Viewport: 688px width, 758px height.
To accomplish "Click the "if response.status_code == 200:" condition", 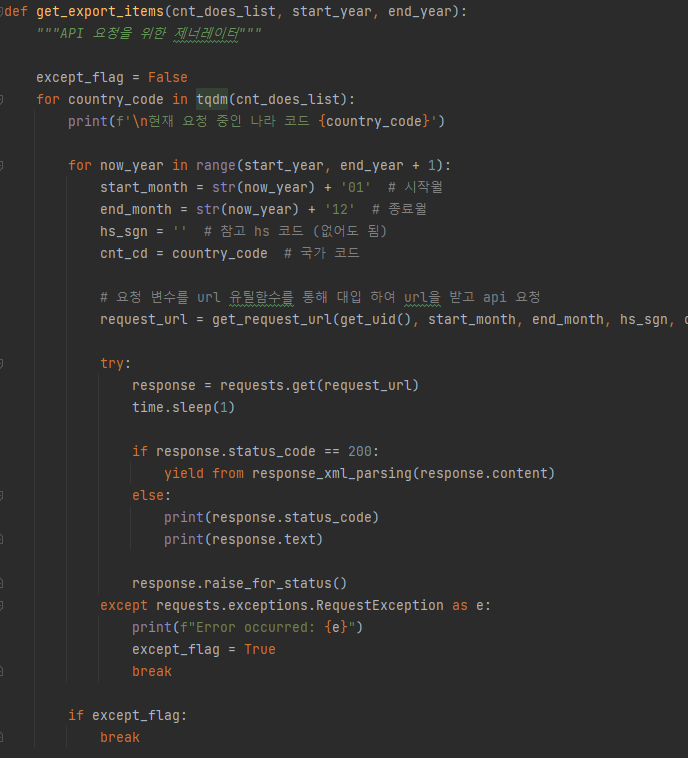I will pos(255,452).
